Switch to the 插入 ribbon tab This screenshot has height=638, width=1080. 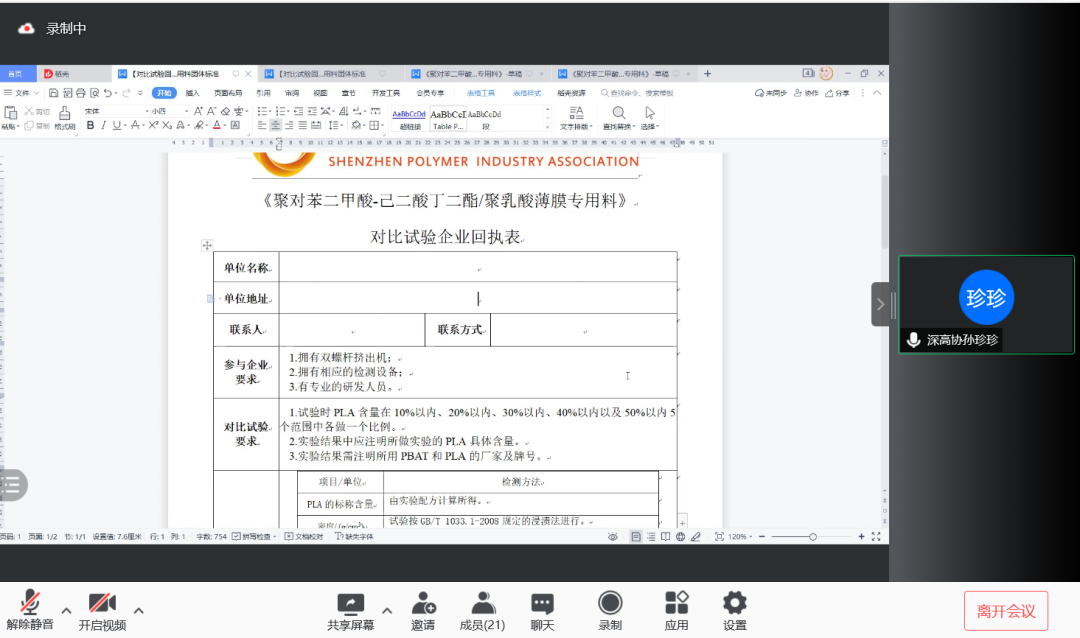tap(192, 93)
